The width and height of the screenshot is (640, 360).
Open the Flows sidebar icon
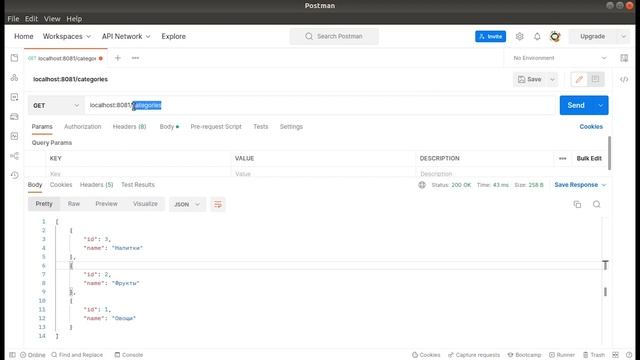tap(14, 156)
